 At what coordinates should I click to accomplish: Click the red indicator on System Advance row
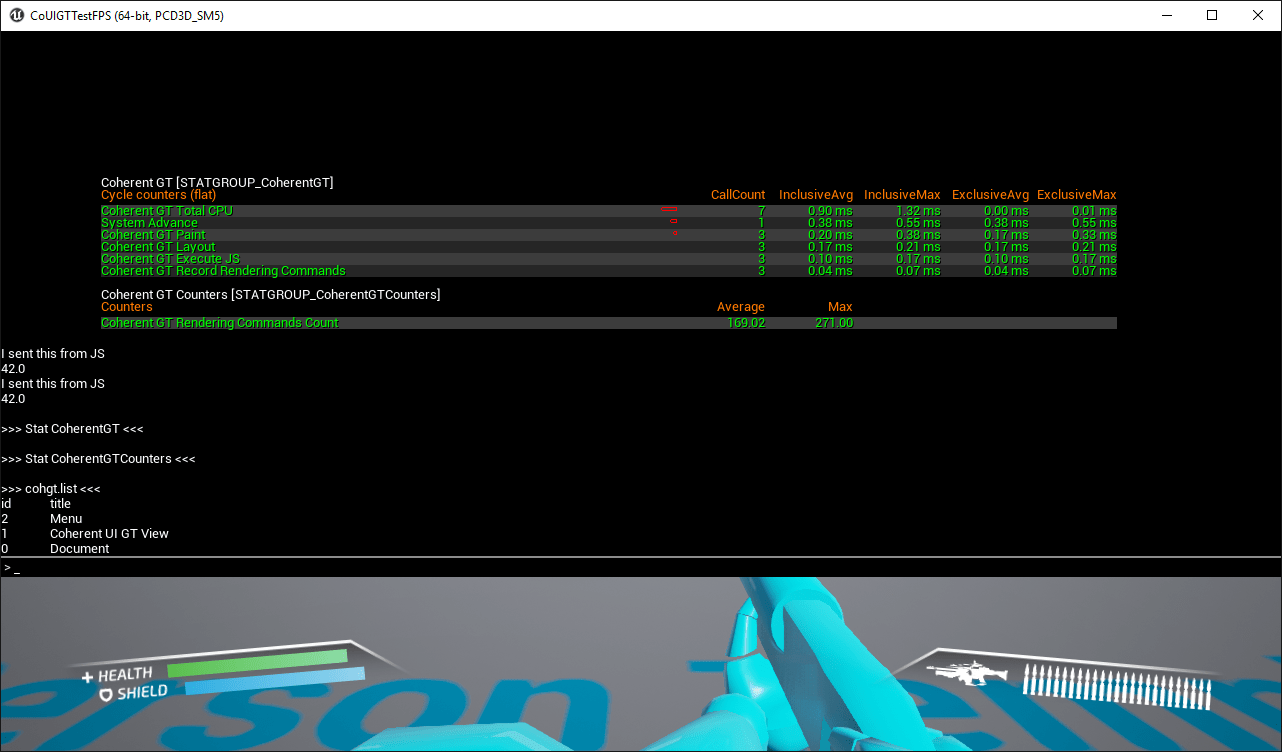(675, 221)
